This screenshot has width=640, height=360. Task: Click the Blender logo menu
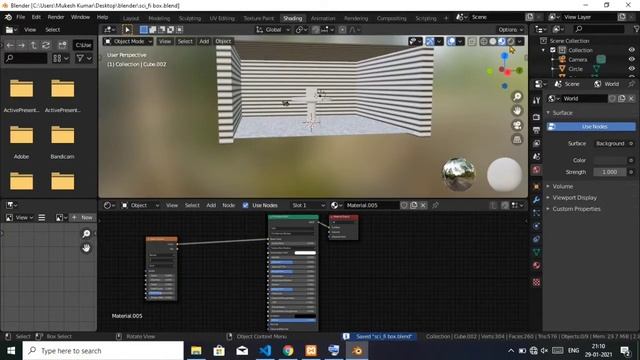8,17
